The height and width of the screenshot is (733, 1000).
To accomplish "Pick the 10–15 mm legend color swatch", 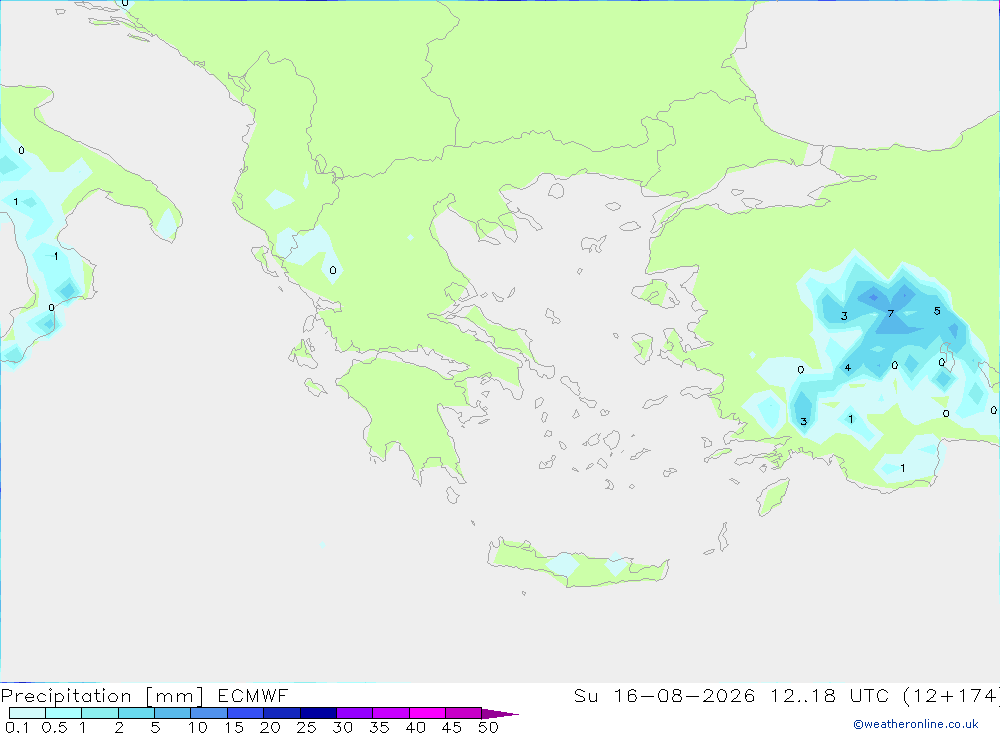I will (x=209, y=713).
